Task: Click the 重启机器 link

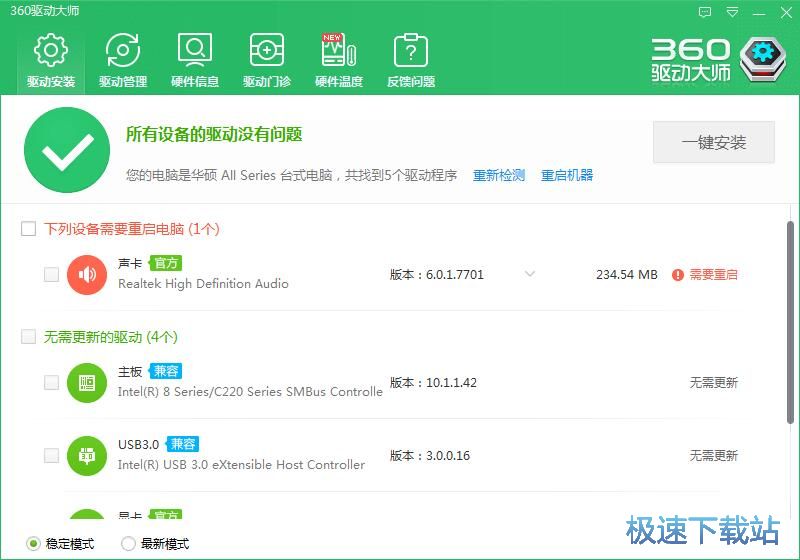Action: pos(567,175)
